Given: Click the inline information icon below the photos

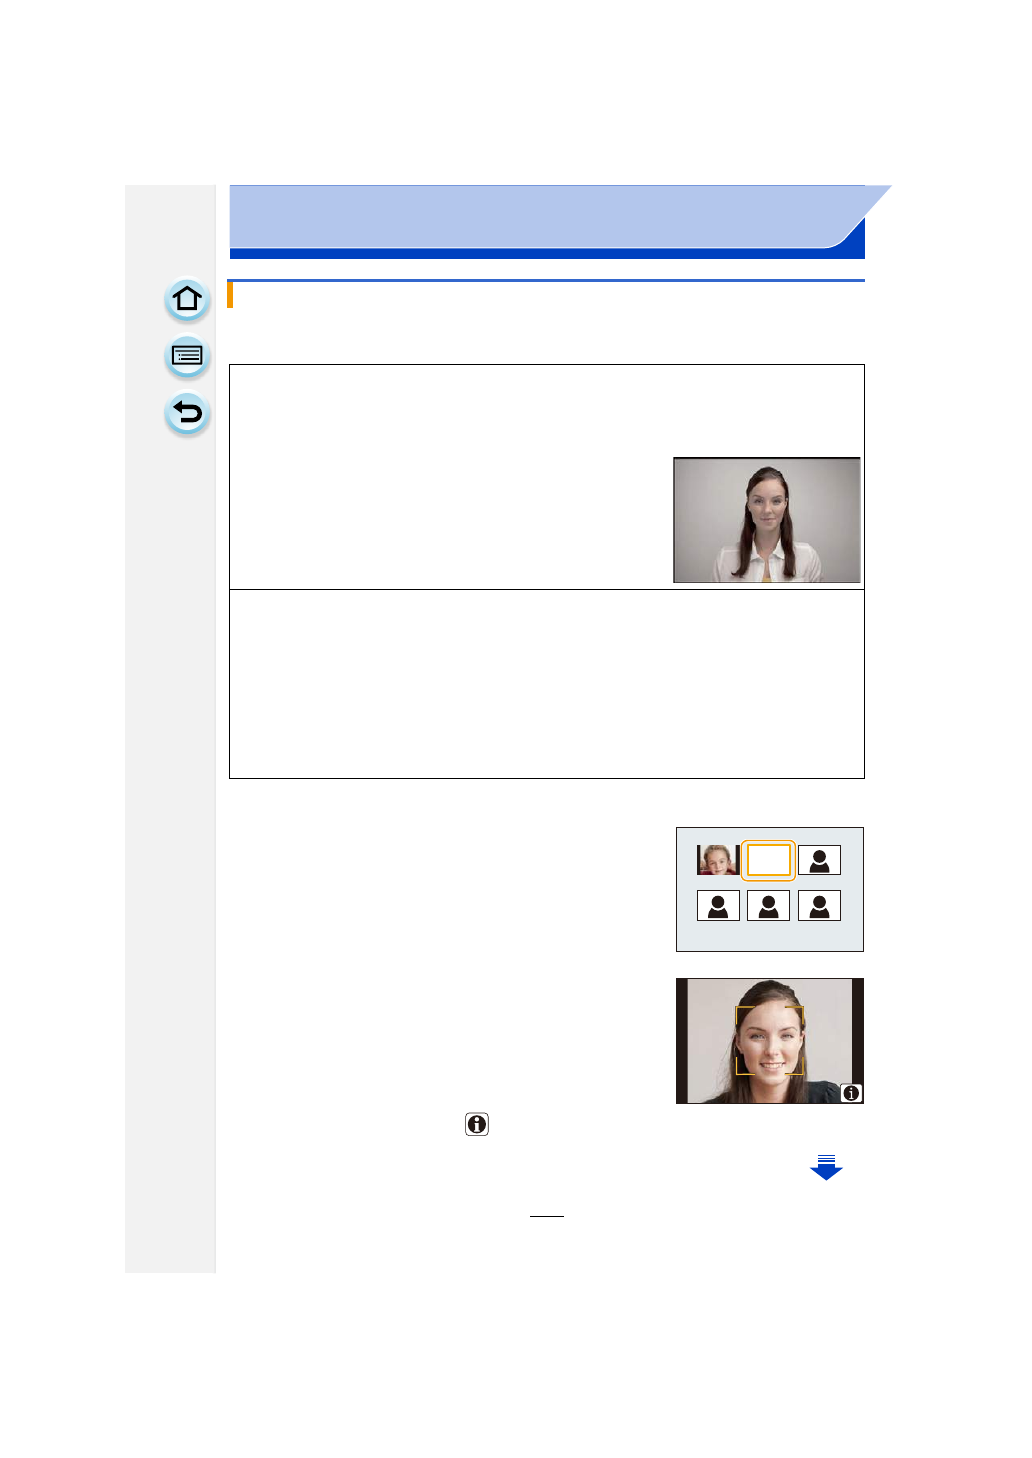Looking at the screenshot, I should tap(477, 1124).
